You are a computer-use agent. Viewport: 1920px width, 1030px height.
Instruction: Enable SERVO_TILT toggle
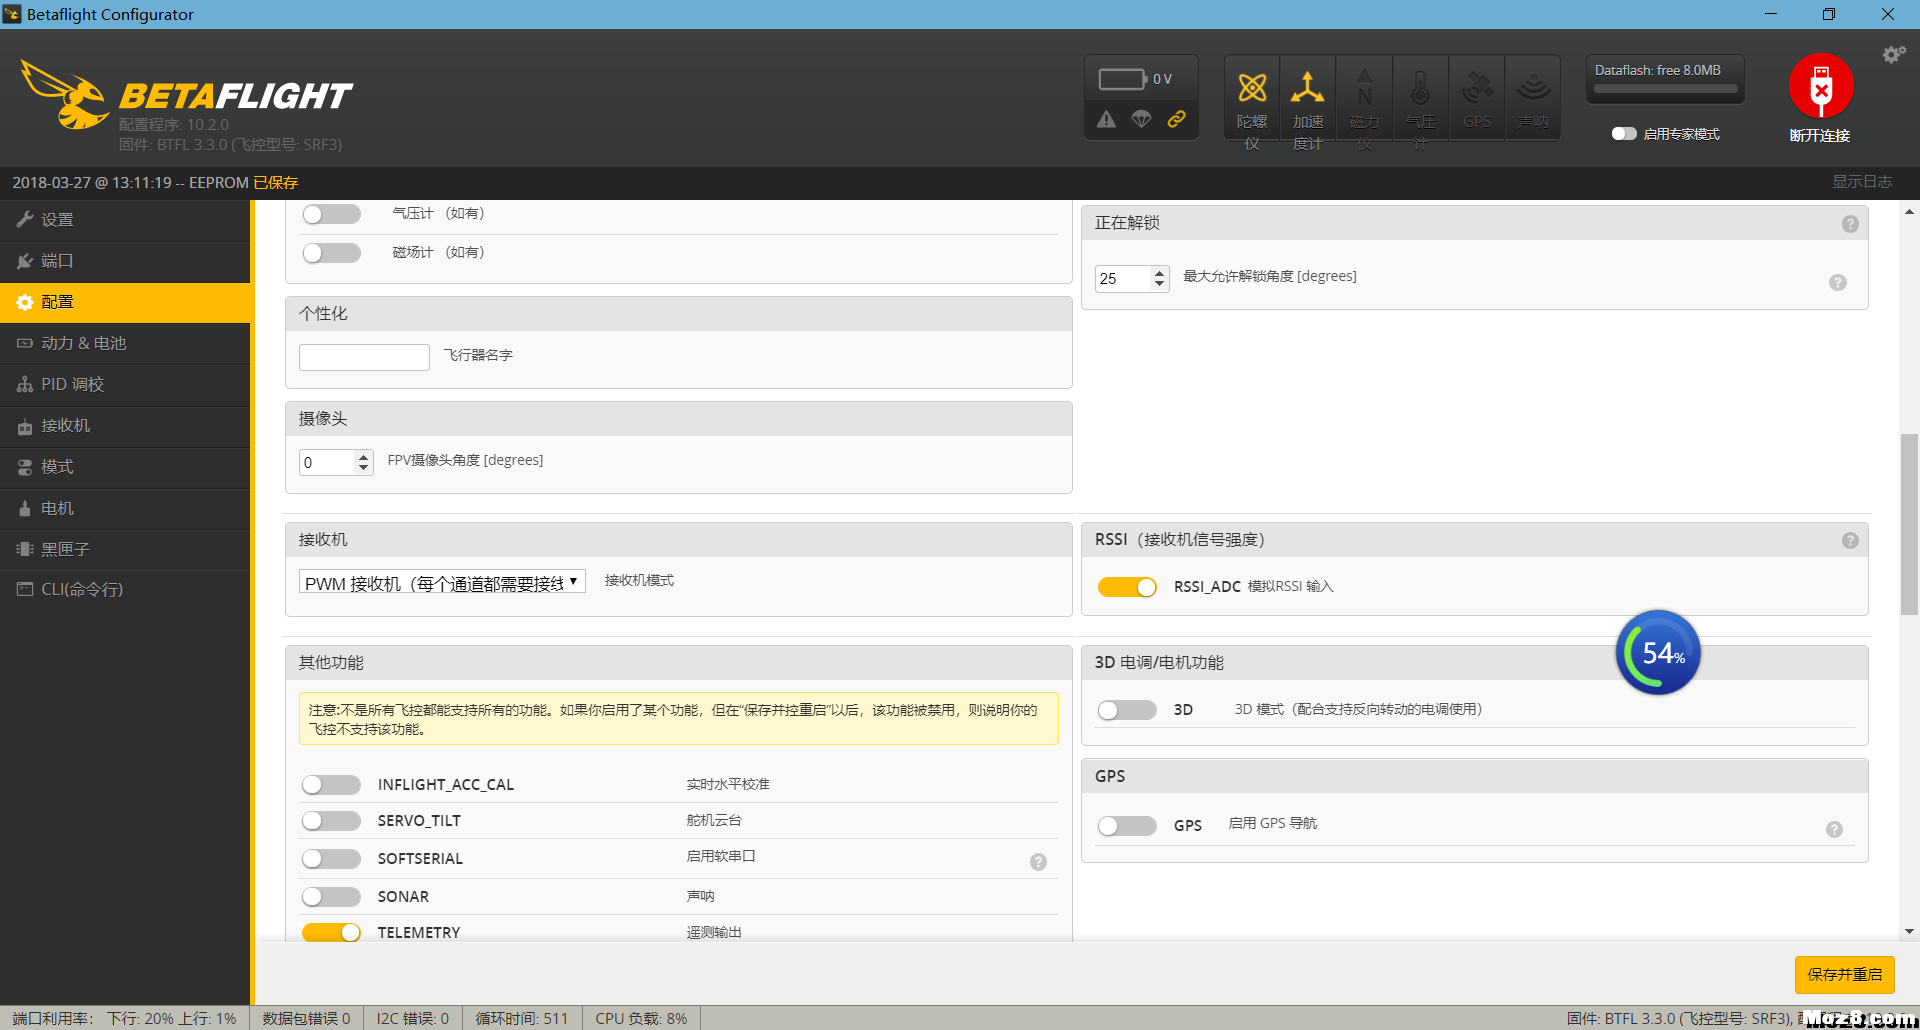(331, 821)
